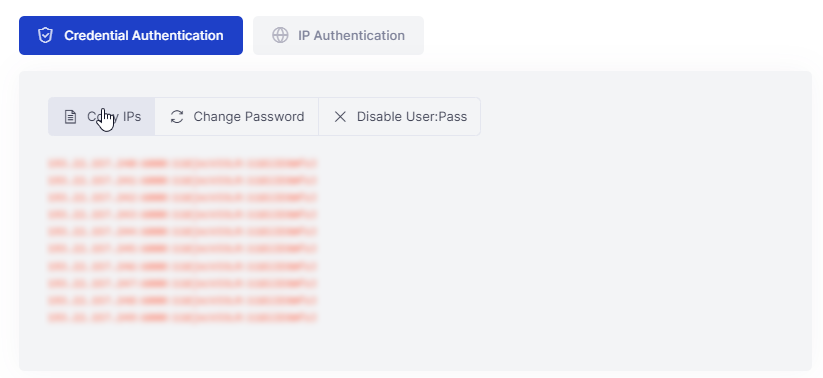Hit the Disable User:Pass button text
This screenshot has width=823, height=378.
coord(412,117)
